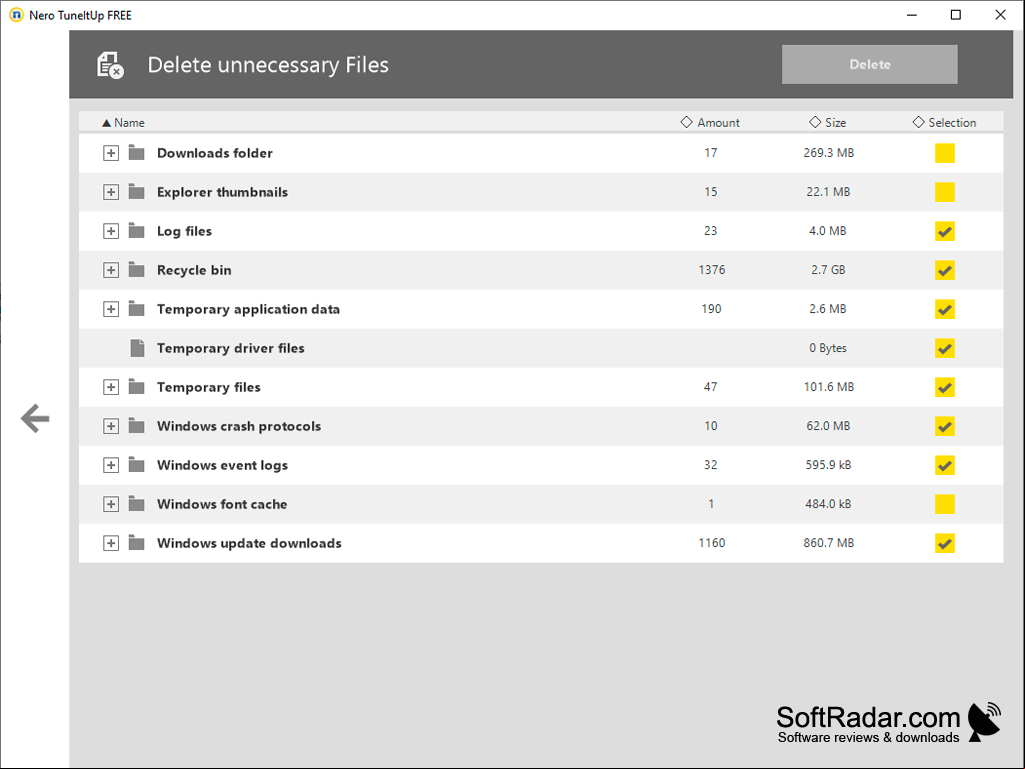
Task: Uncheck Windows crash protocols checkbox
Action: coord(945,426)
